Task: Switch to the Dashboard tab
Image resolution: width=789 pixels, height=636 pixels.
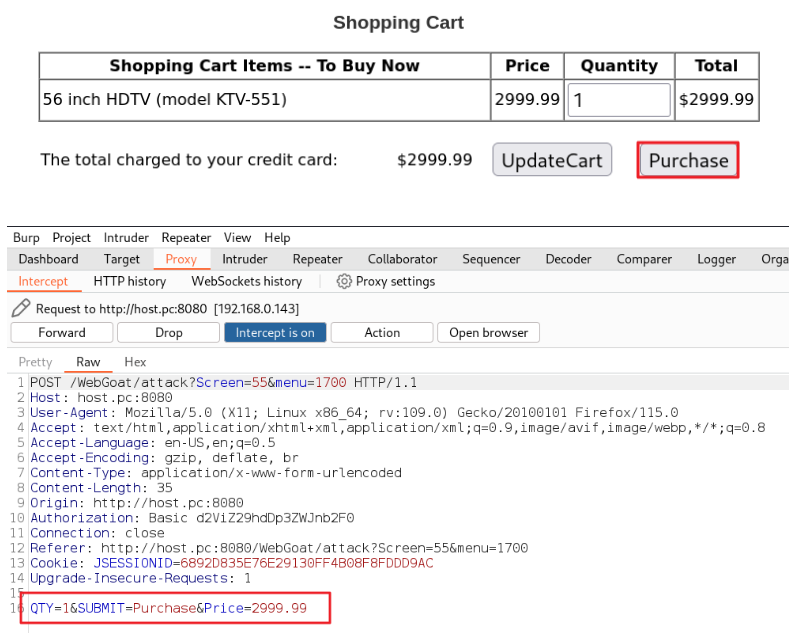Action: tap(48, 259)
